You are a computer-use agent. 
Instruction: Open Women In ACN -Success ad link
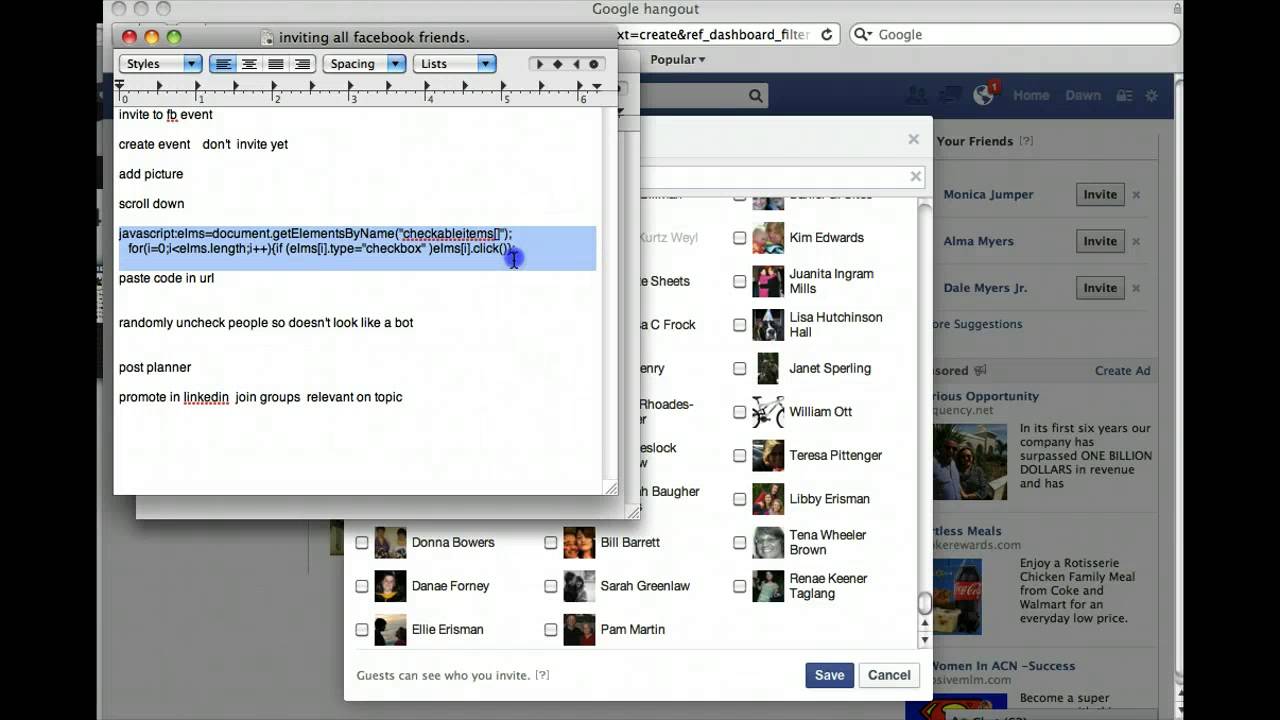click(x=1003, y=666)
